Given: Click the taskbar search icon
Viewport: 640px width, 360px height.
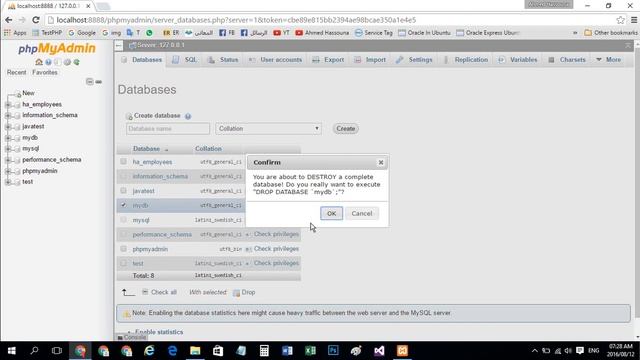Looking at the screenshot, I should (34, 351).
